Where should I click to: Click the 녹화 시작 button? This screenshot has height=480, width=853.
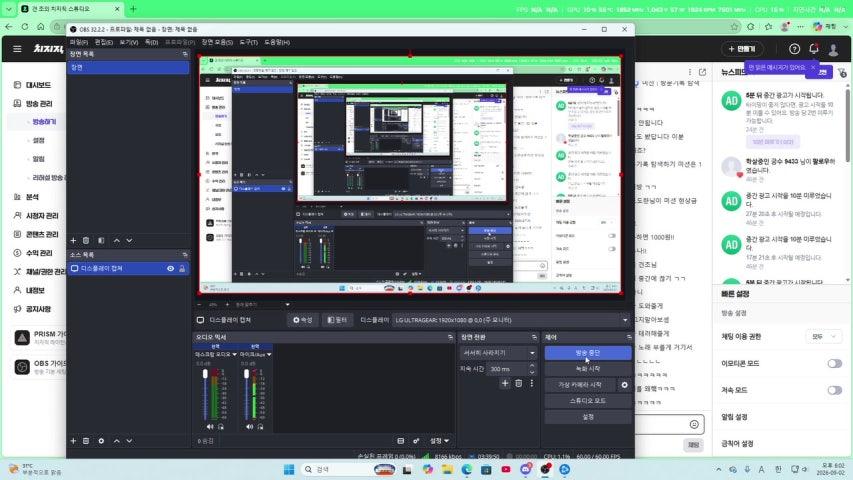588,369
